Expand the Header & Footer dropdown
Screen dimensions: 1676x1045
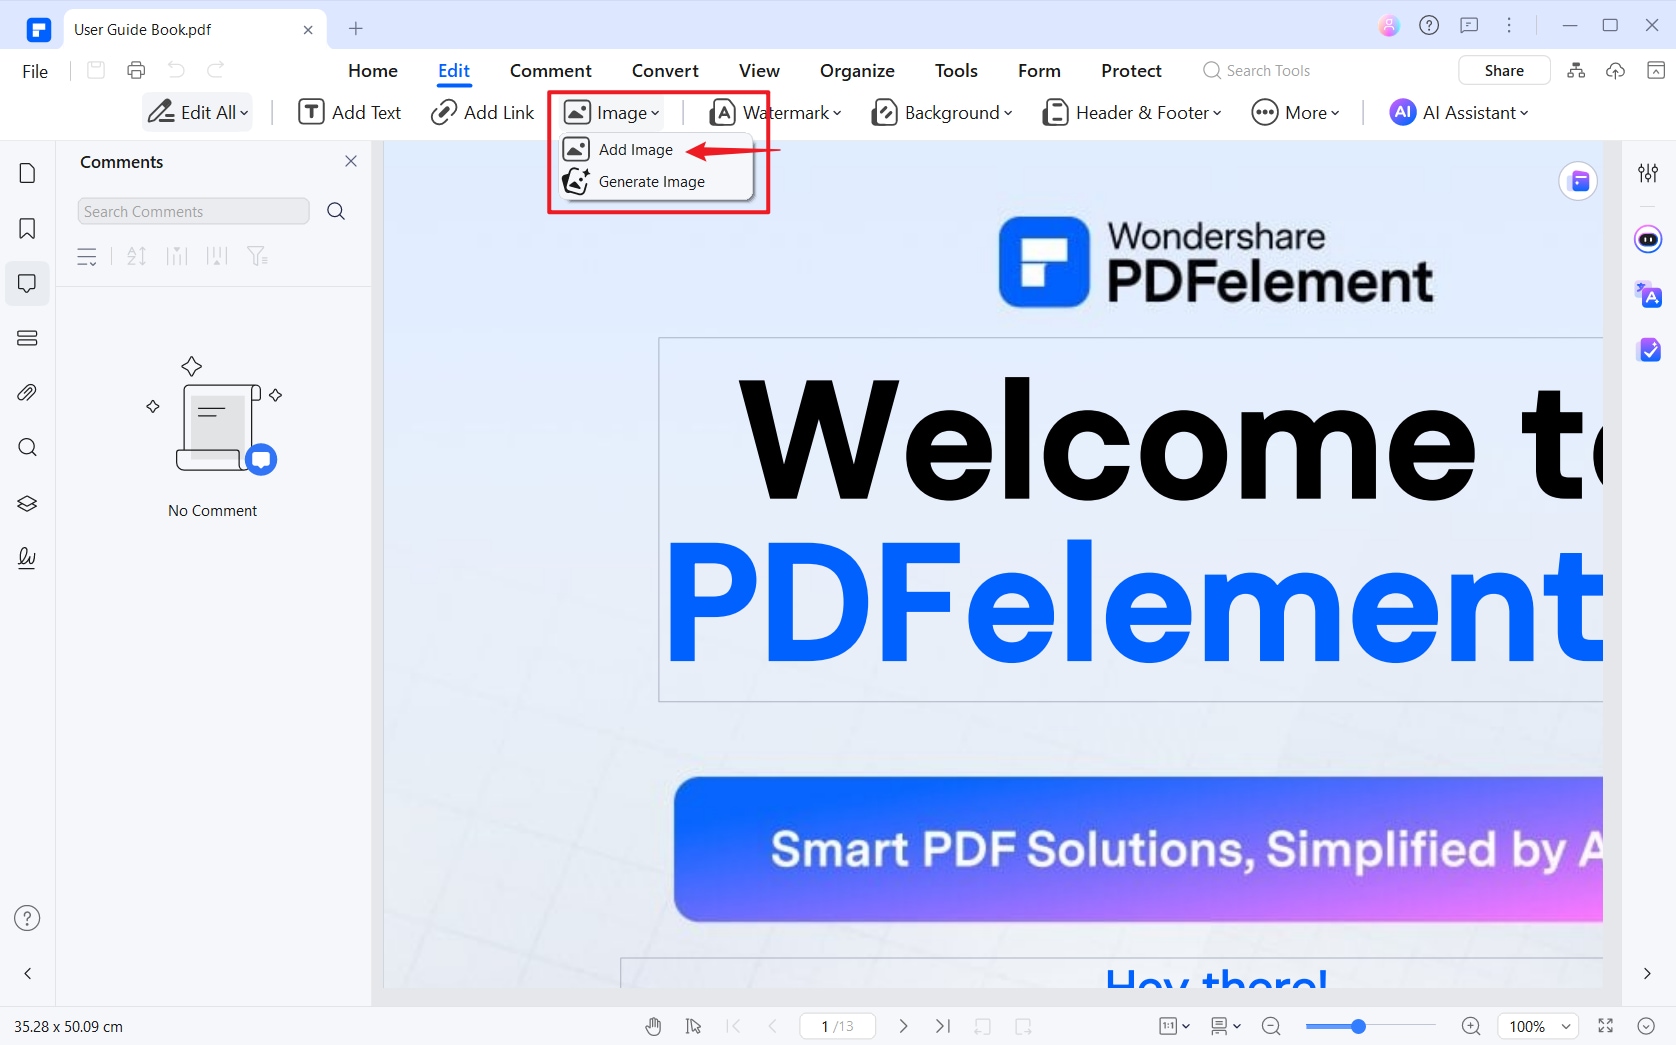point(1132,112)
